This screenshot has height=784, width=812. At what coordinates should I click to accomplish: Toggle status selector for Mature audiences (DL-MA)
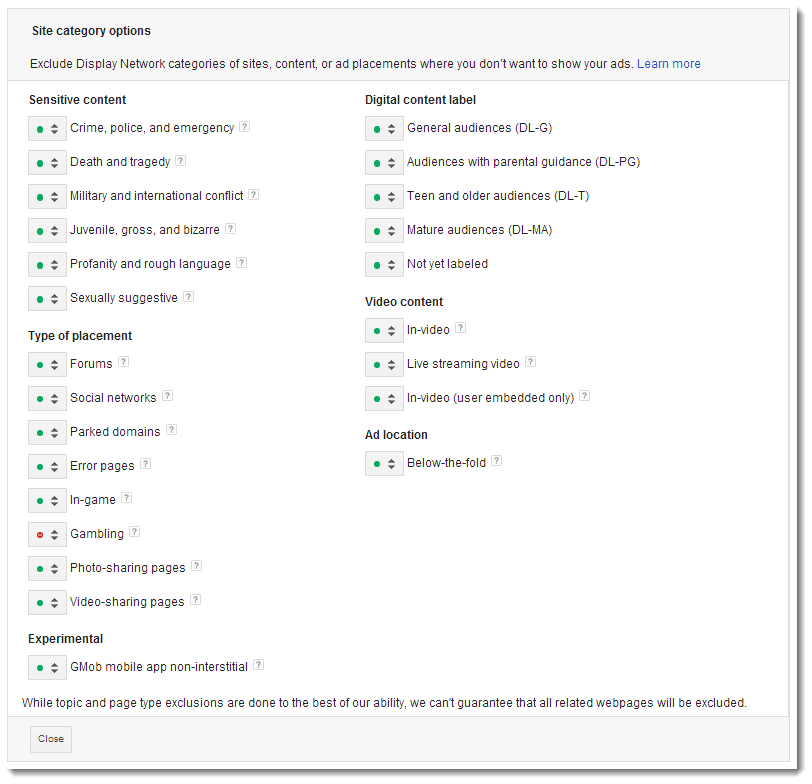coord(384,231)
